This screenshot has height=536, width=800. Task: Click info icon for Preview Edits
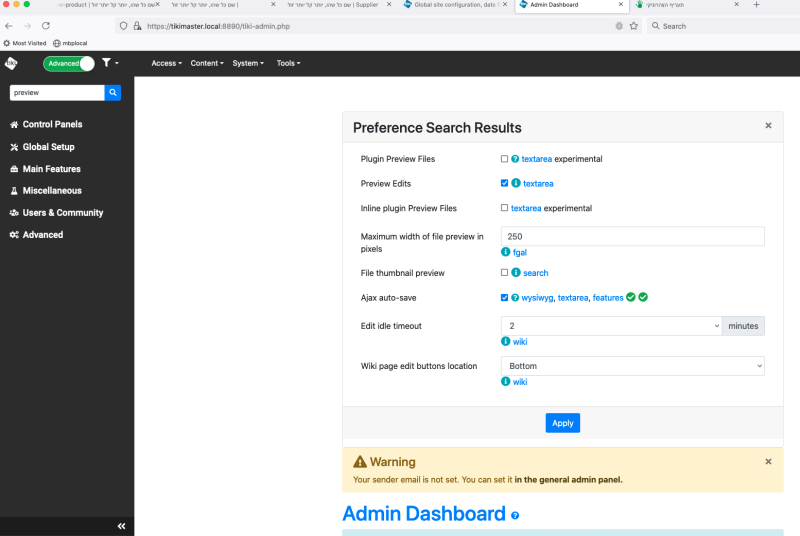(516, 183)
